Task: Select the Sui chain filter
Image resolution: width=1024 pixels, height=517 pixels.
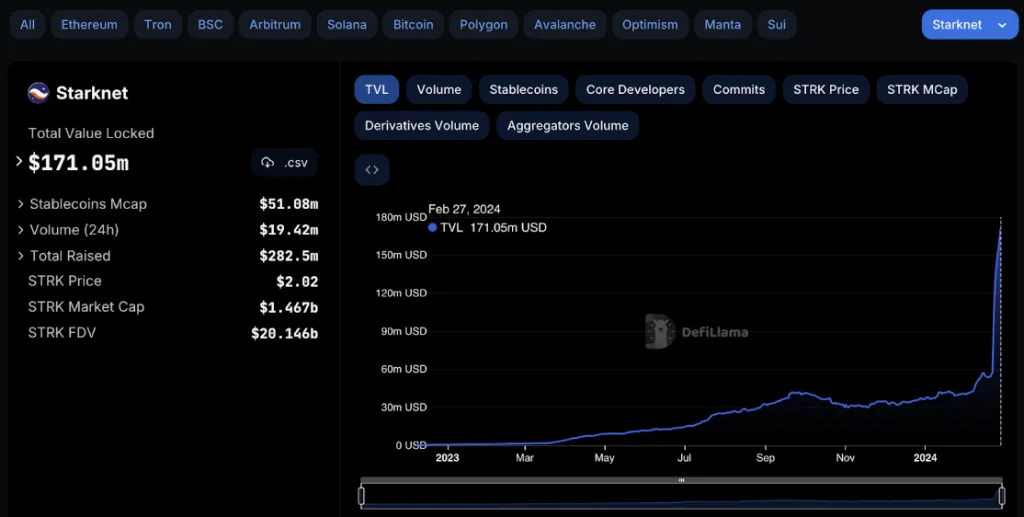Action: [776, 25]
